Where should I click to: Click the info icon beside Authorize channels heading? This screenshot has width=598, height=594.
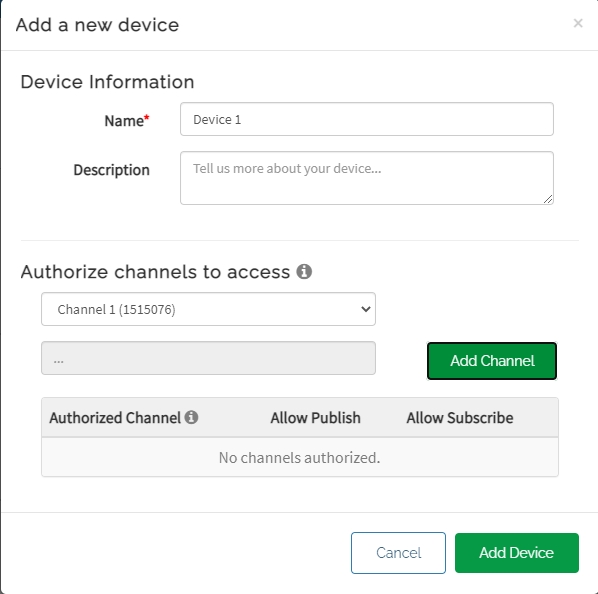[304, 272]
